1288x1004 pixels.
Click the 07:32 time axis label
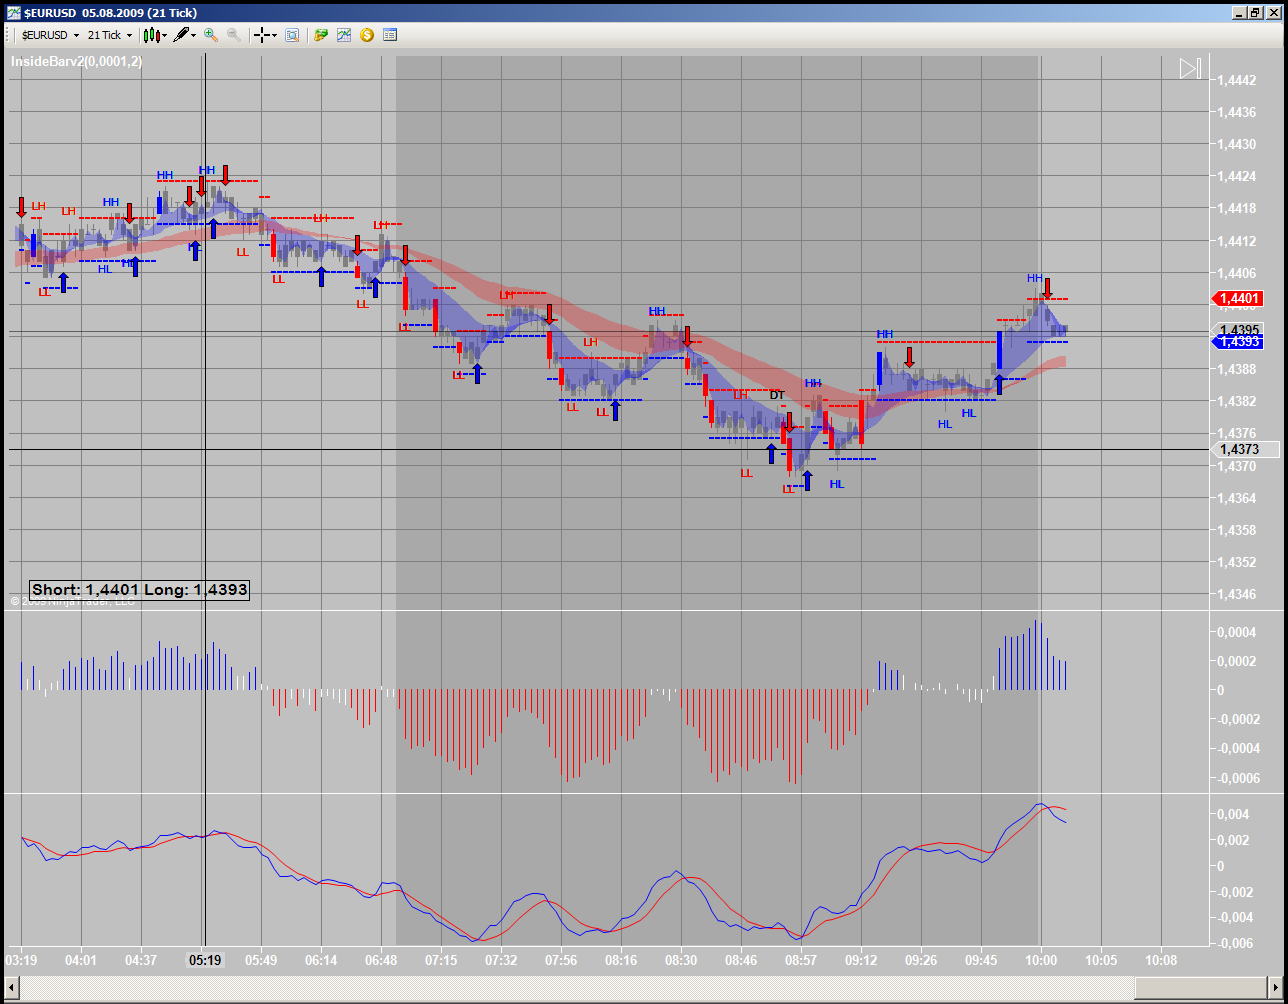click(x=501, y=960)
